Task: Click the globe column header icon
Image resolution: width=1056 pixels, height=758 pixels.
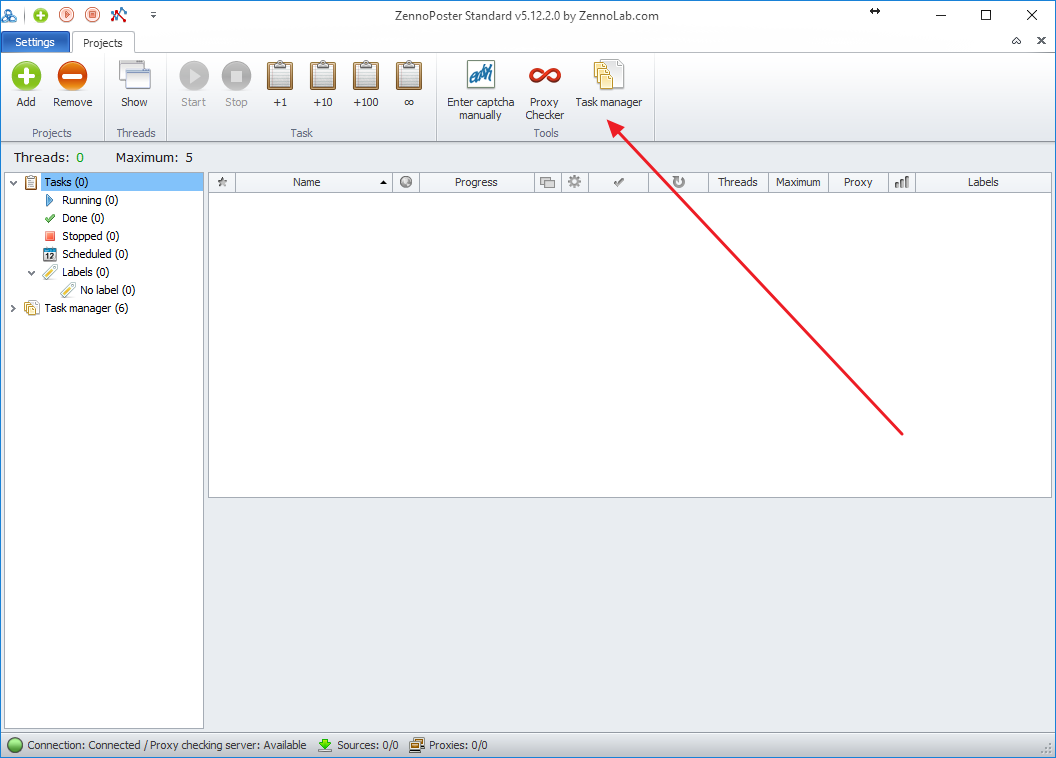Action: (x=406, y=182)
